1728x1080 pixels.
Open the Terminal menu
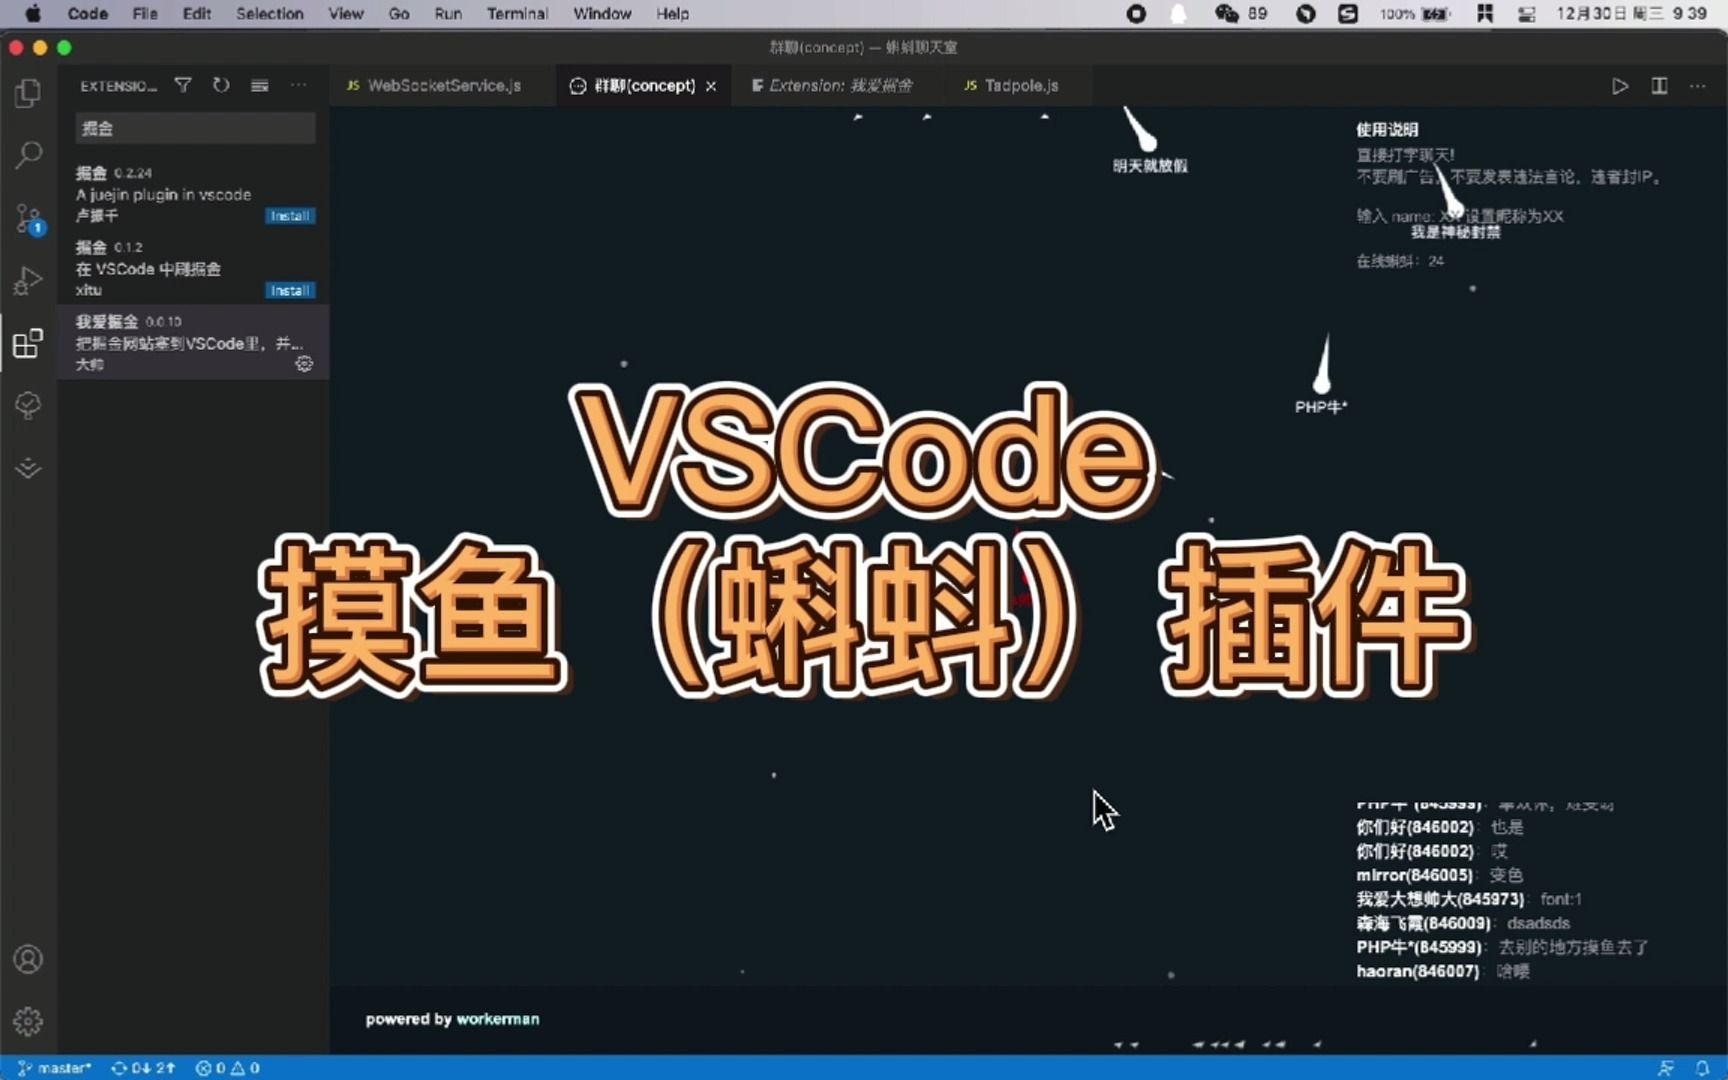point(517,14)
